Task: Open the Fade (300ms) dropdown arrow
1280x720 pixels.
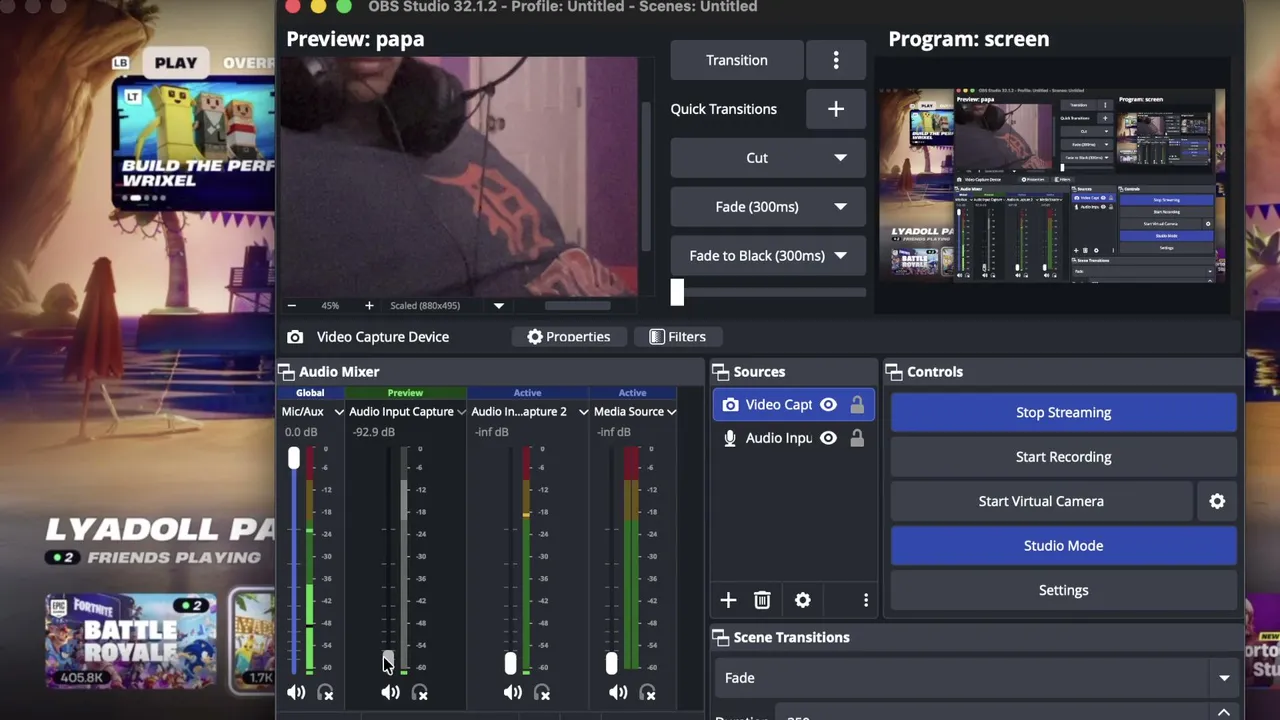Action: [x=840, y=207]
